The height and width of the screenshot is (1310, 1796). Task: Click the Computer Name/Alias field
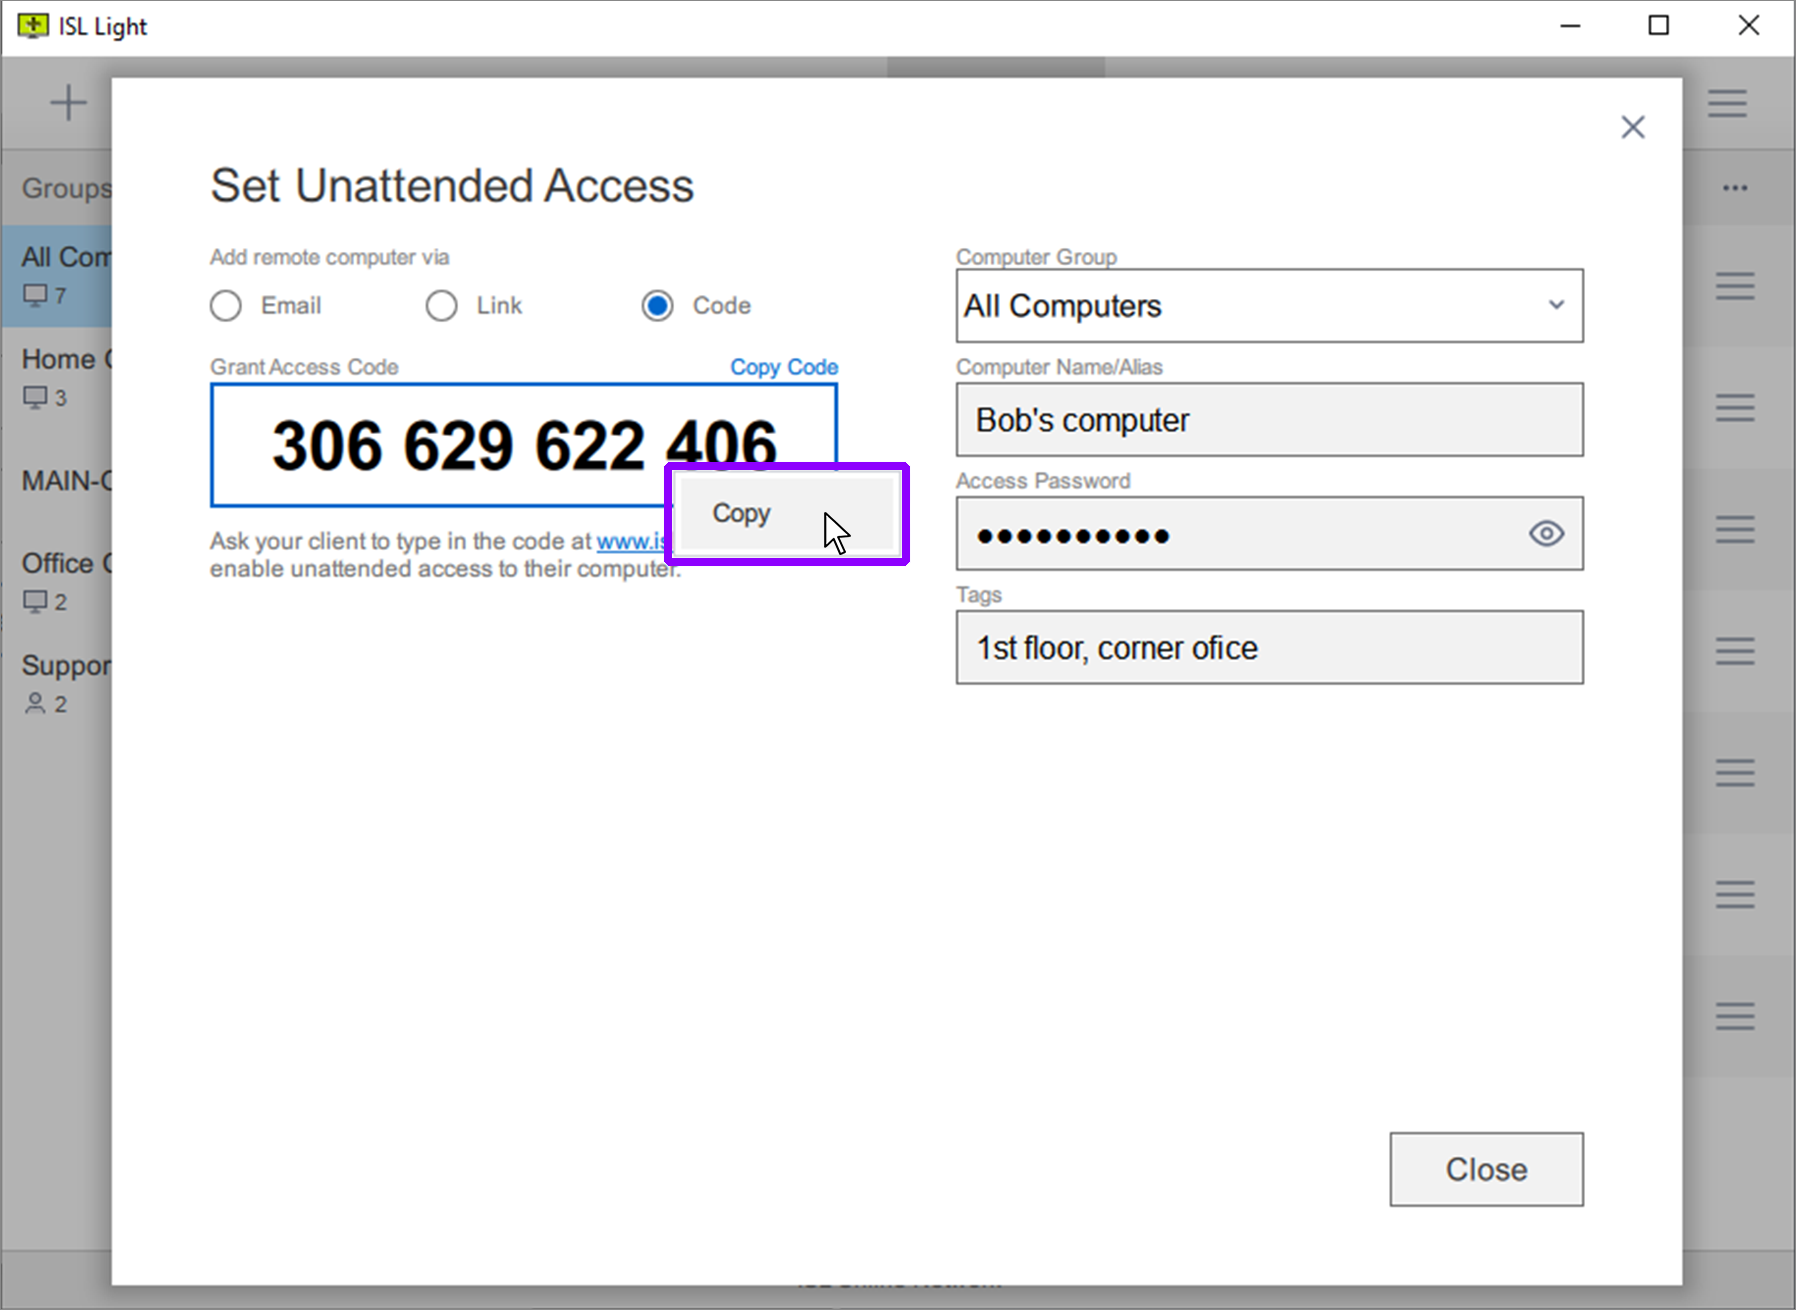point(1269,420)
